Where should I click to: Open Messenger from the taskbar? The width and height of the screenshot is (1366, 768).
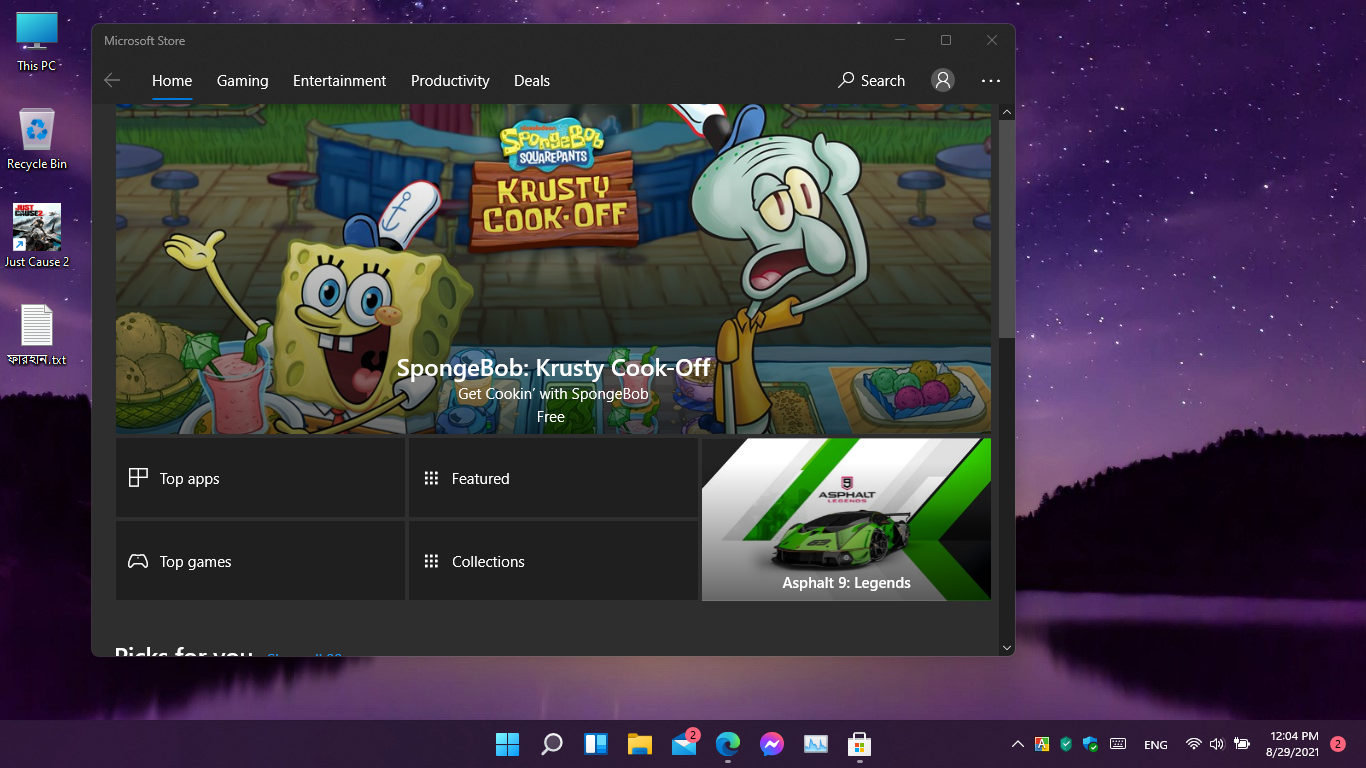tap(771, 744)
